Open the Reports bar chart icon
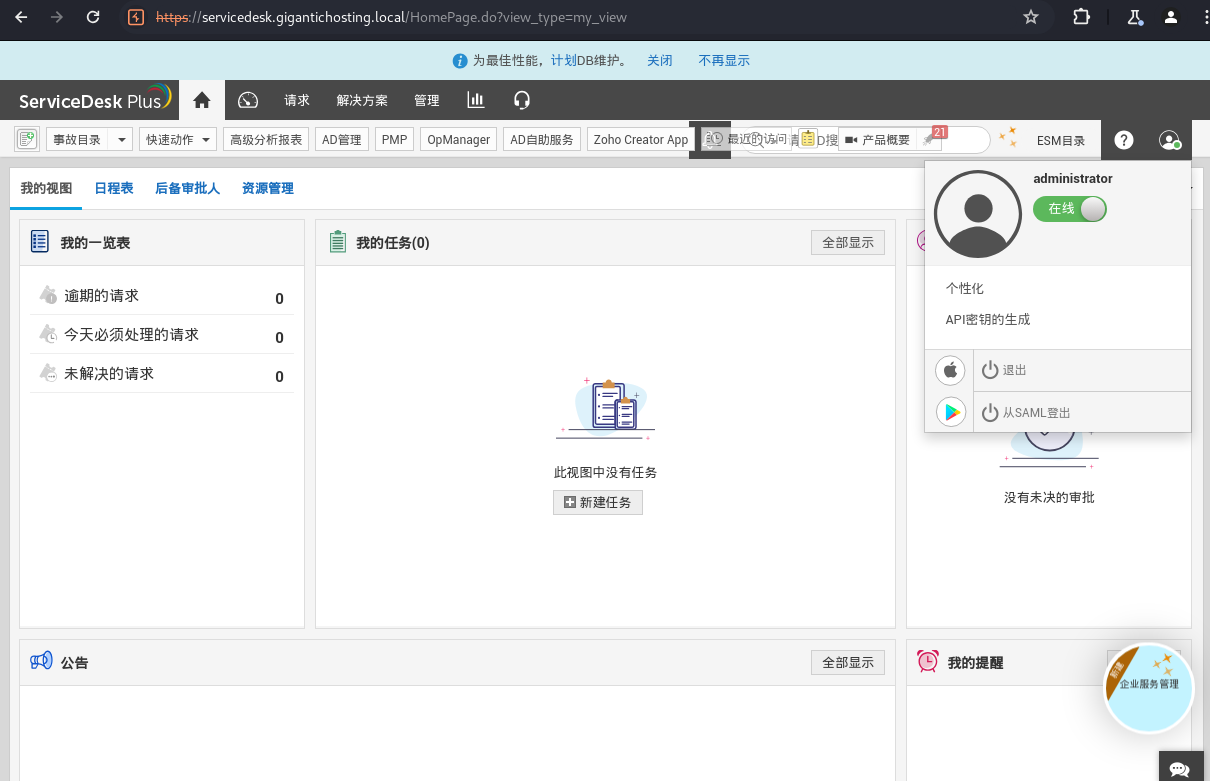The image size is (1210, 781). pyautogui.click(x=476, y=100)
